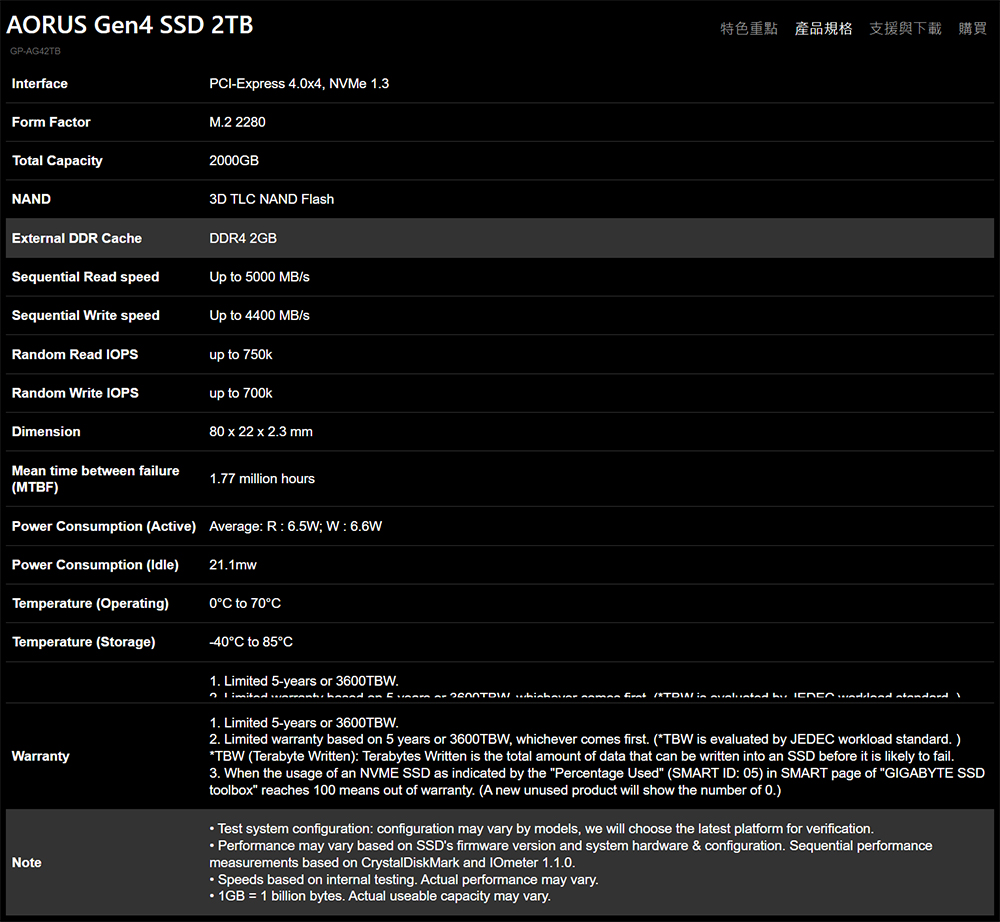Select PCI-Express 4.0x4, NVMe 1.3 value

[299, 84]
